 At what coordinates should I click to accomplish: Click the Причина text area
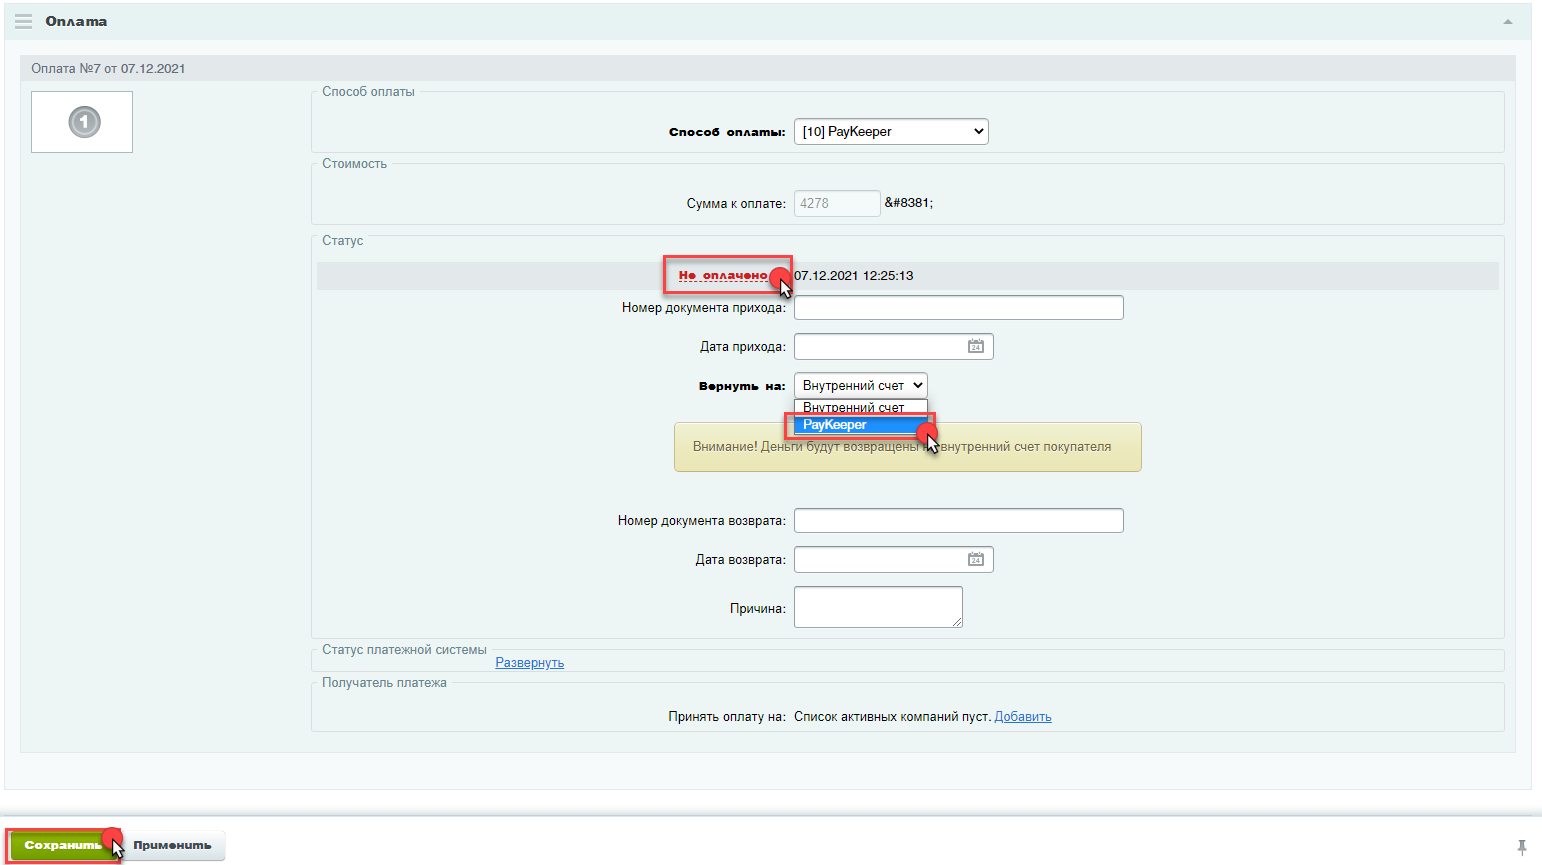click(877, 607)
